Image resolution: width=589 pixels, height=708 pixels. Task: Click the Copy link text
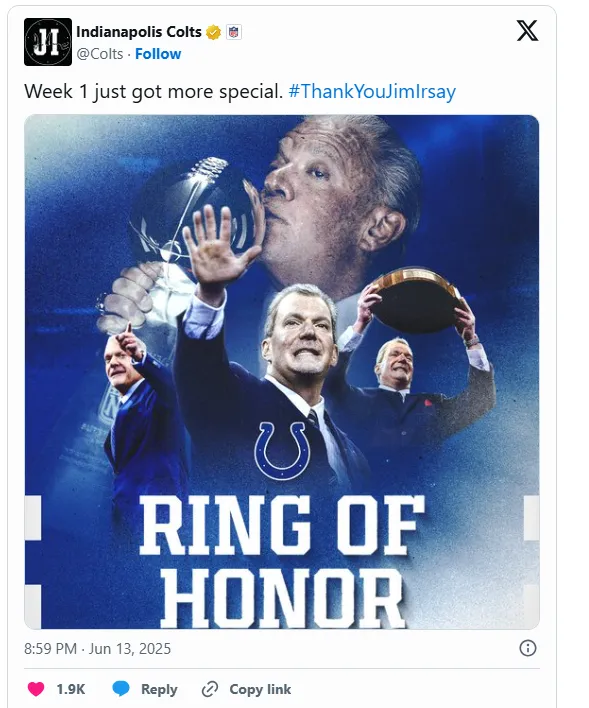coord(260,689)
